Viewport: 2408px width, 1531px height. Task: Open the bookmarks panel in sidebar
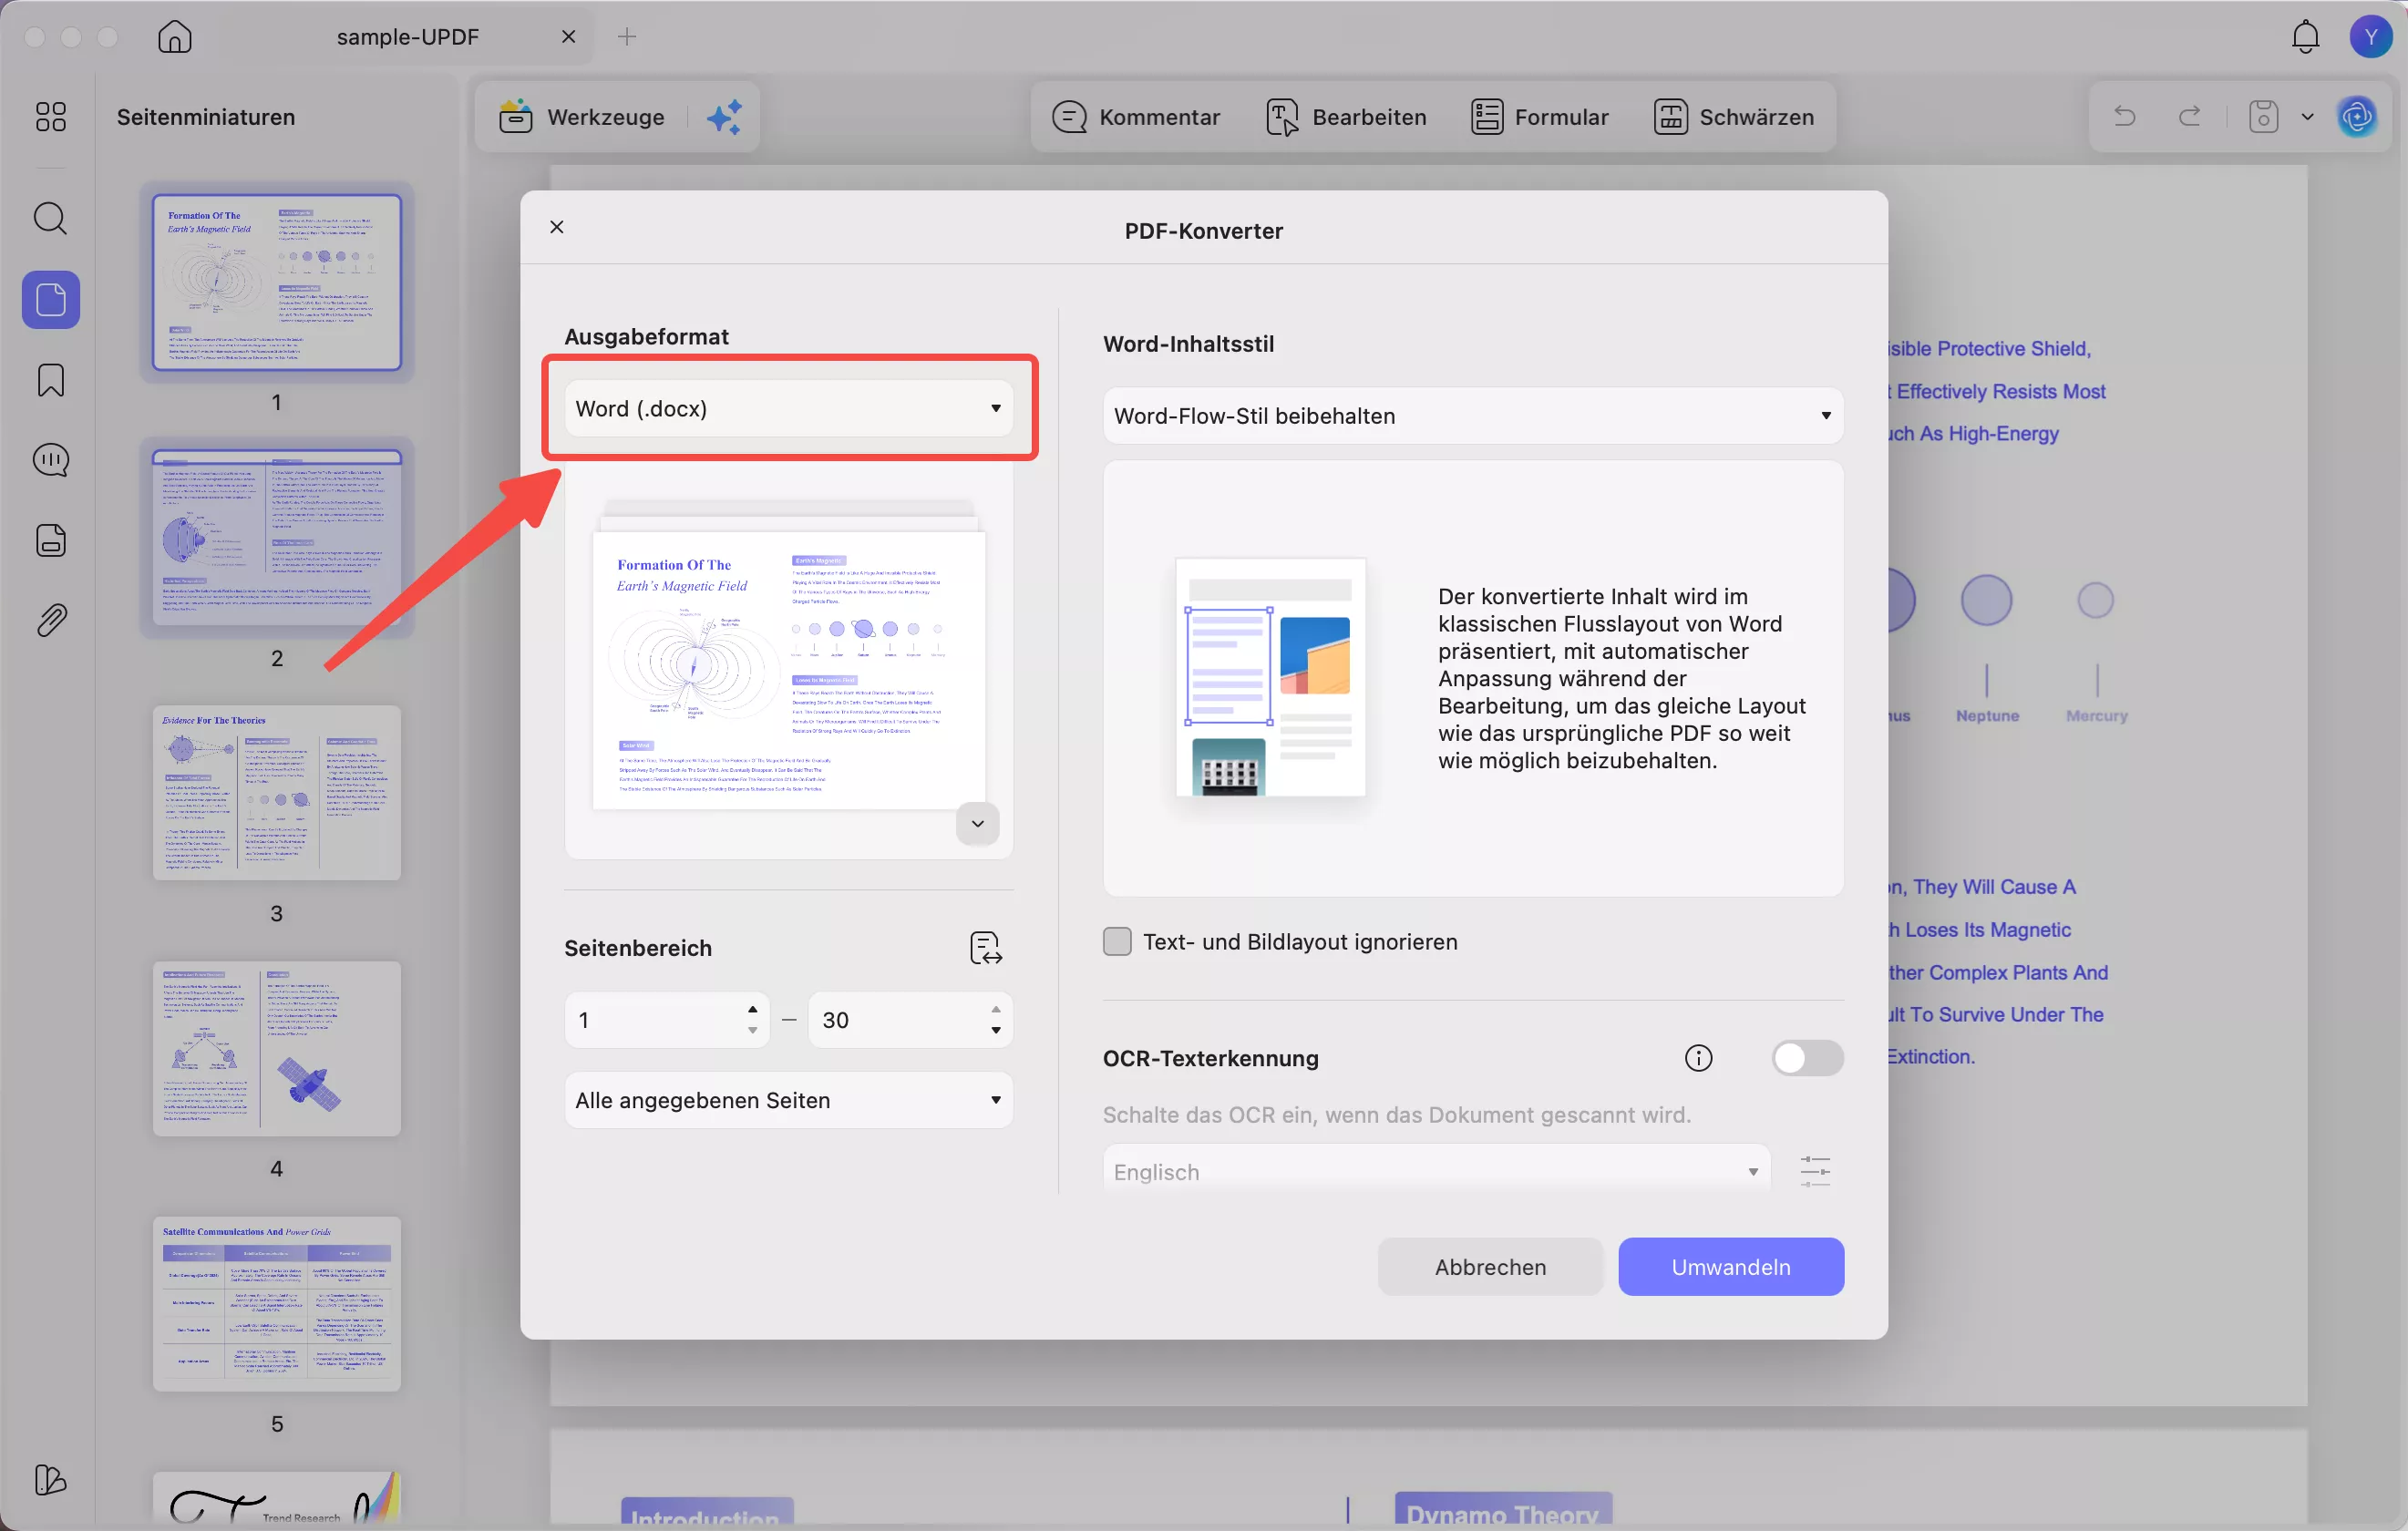point(50,380)
